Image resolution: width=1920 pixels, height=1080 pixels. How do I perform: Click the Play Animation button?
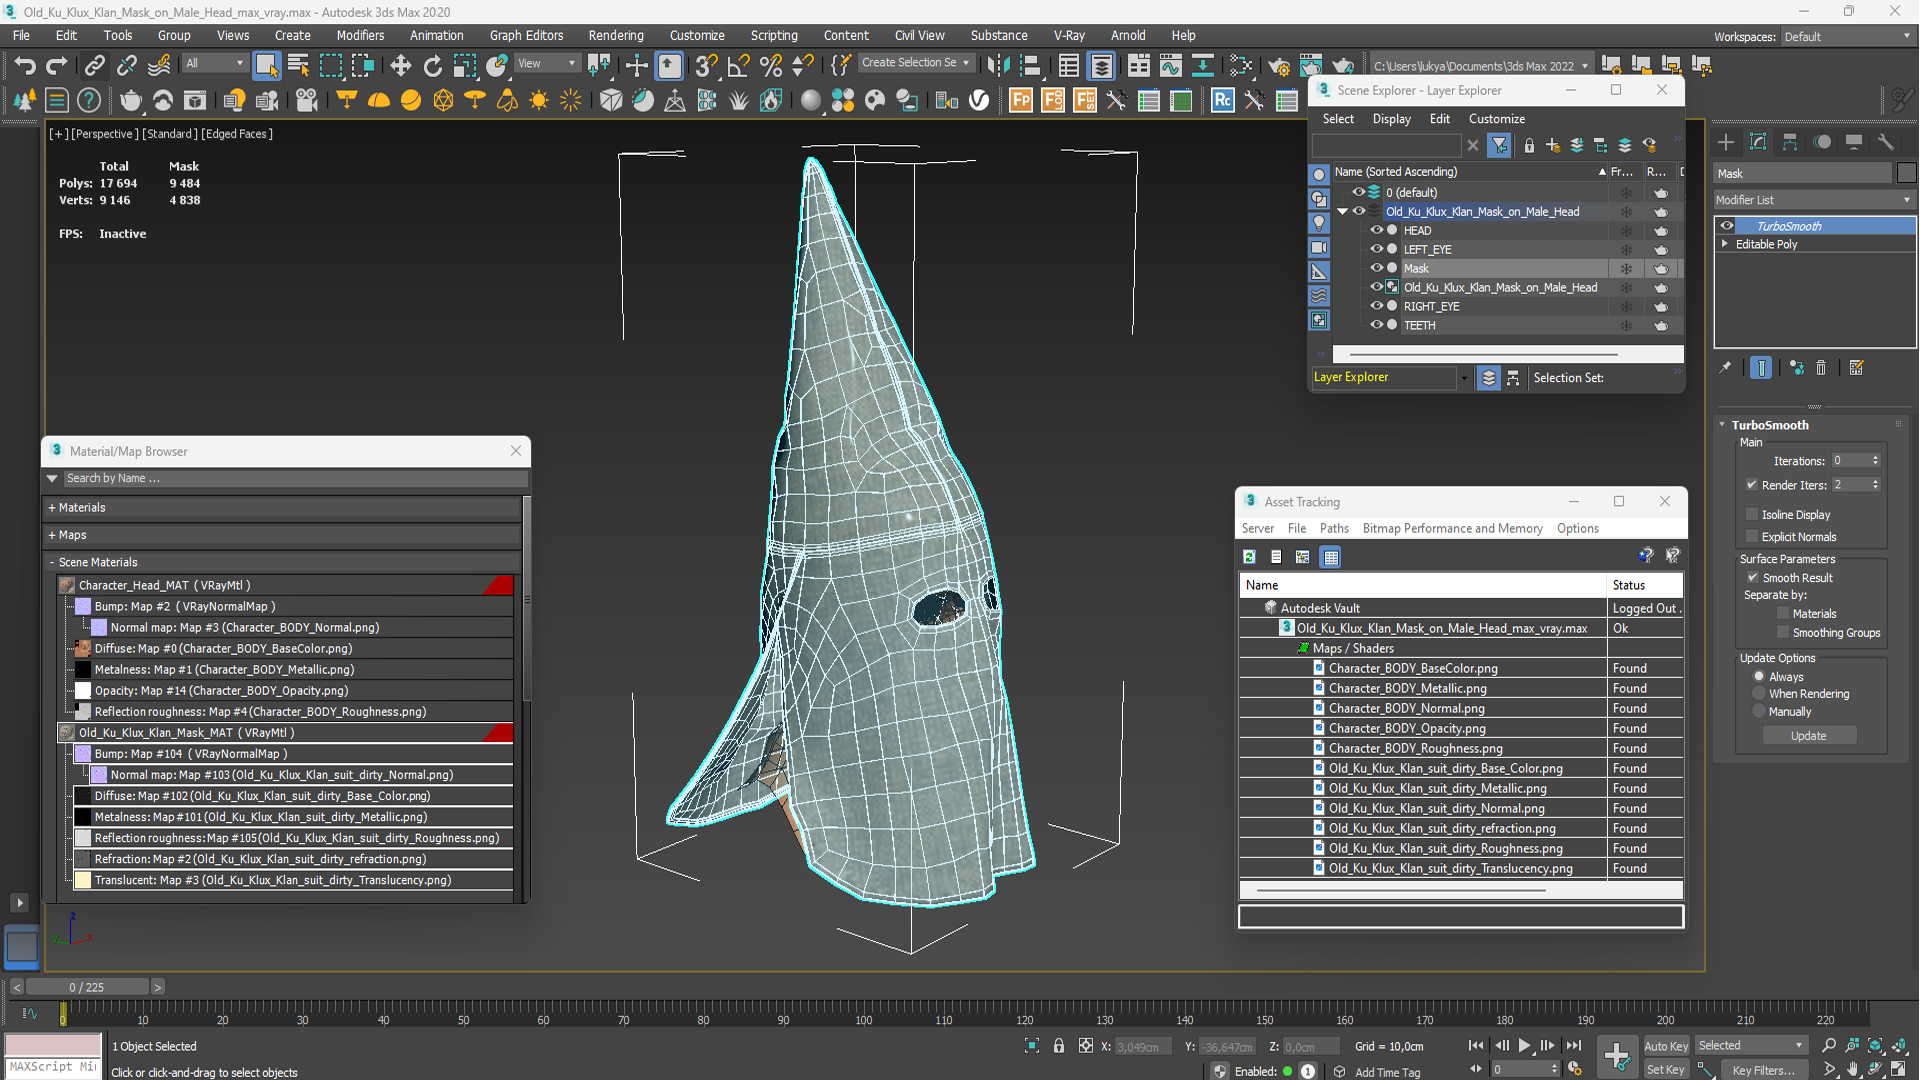(x=1524, y=1046)
